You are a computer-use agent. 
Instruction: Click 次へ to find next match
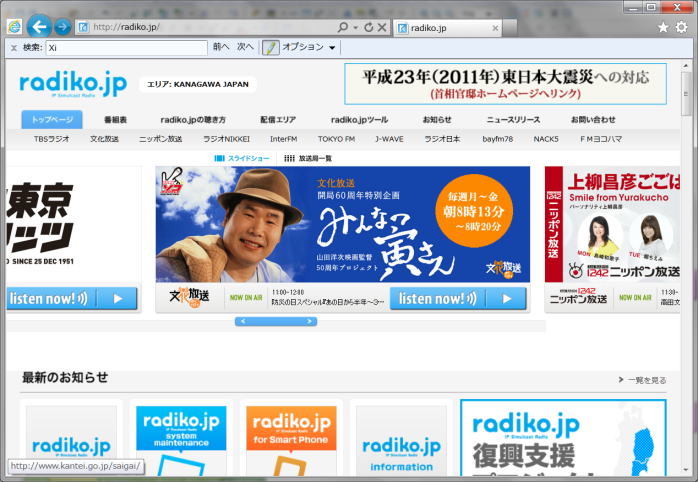tap(245, 47)
